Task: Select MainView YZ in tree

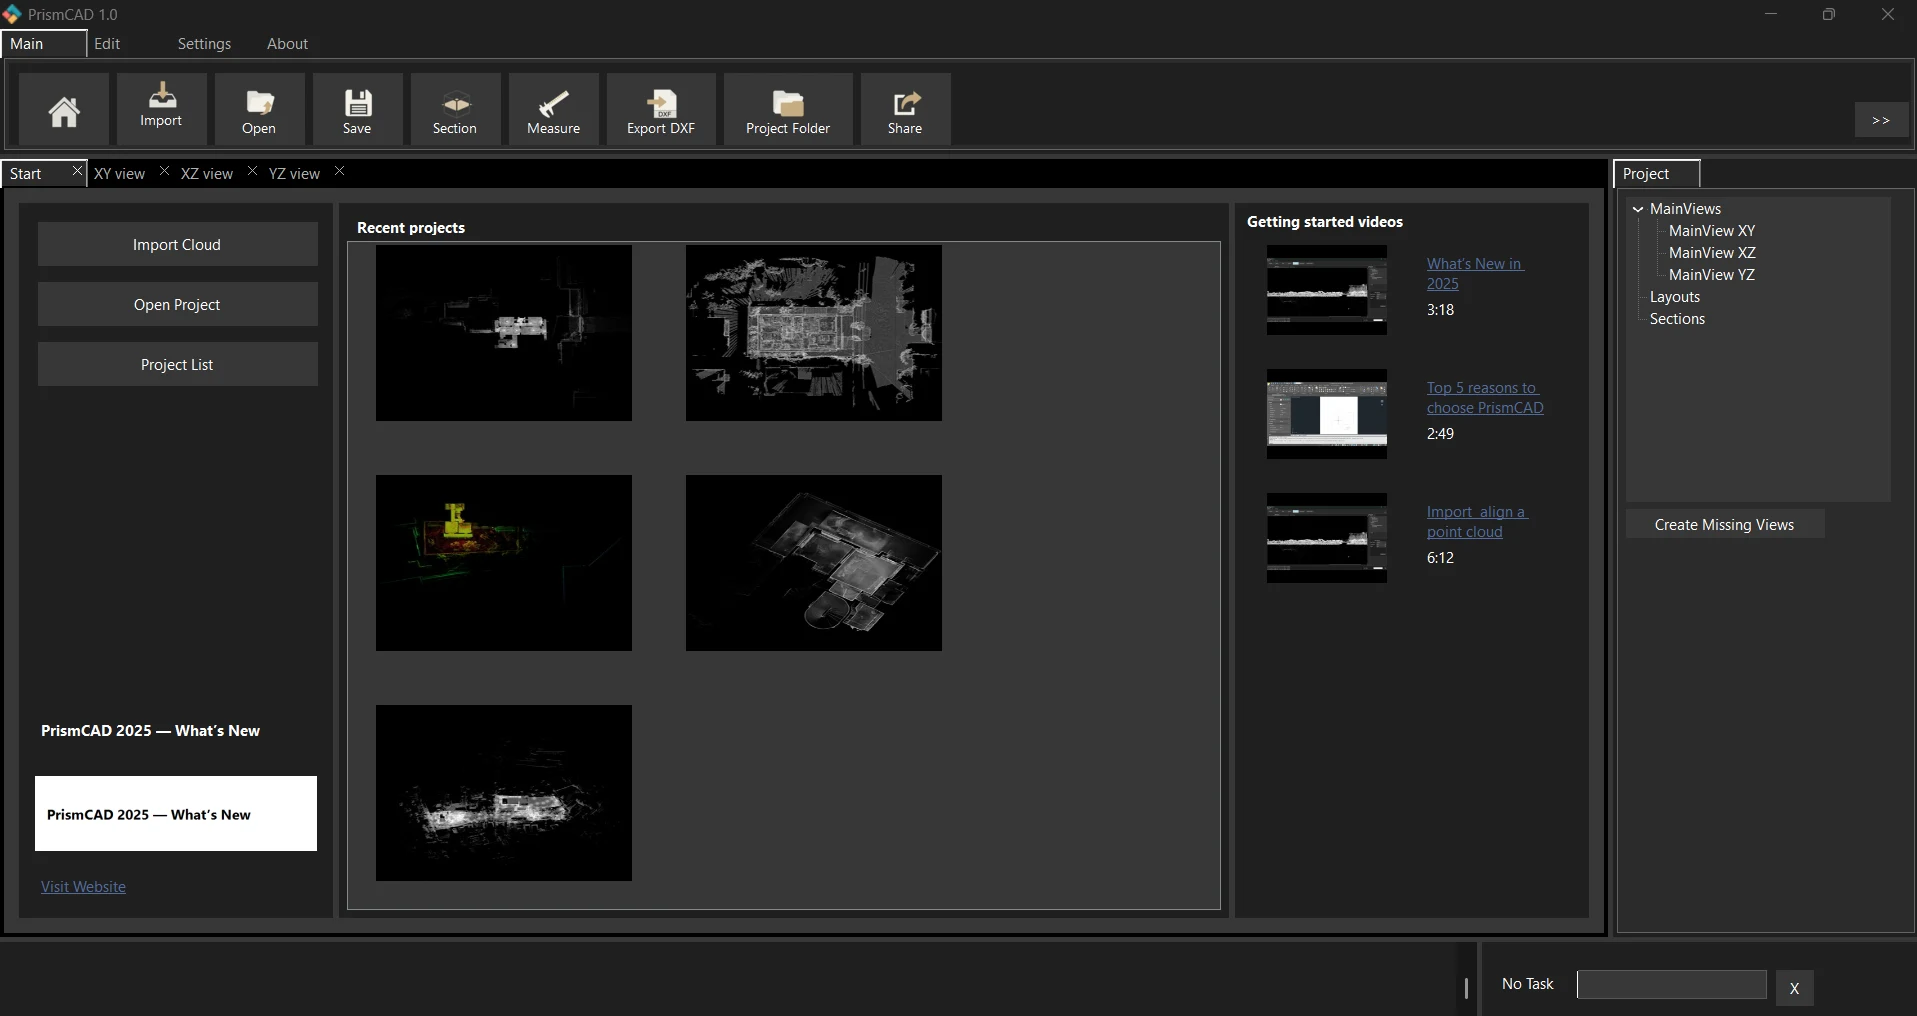Action: [1712, 275]
